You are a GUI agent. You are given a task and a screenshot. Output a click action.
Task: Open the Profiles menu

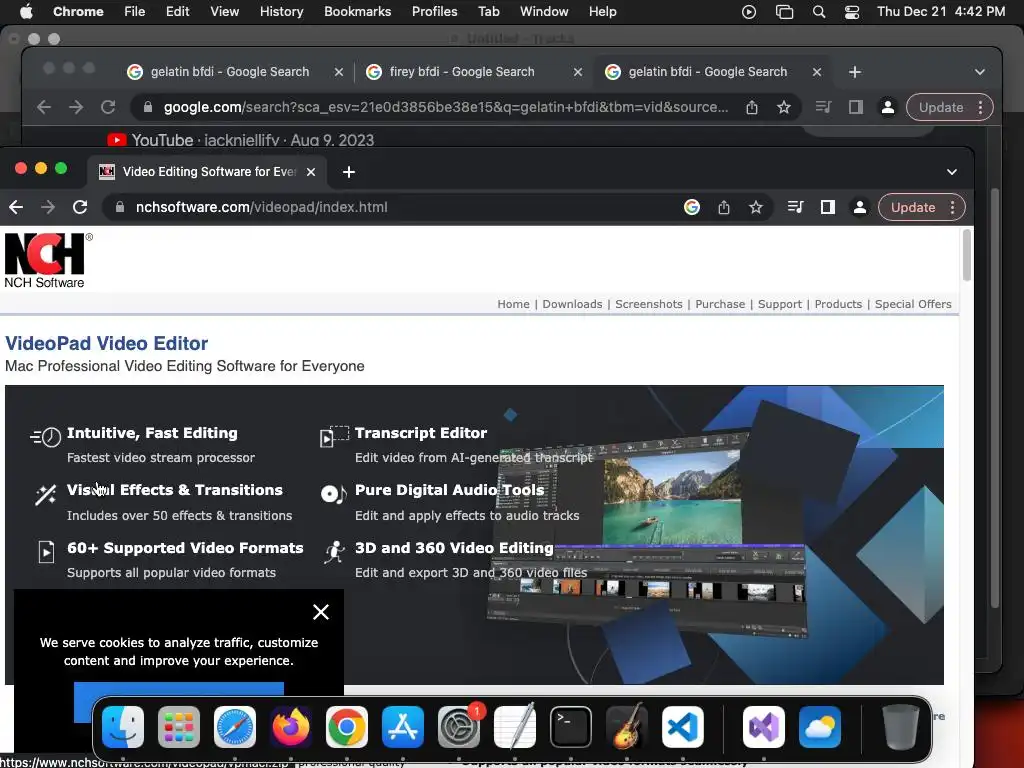click(x=434, y=12)
